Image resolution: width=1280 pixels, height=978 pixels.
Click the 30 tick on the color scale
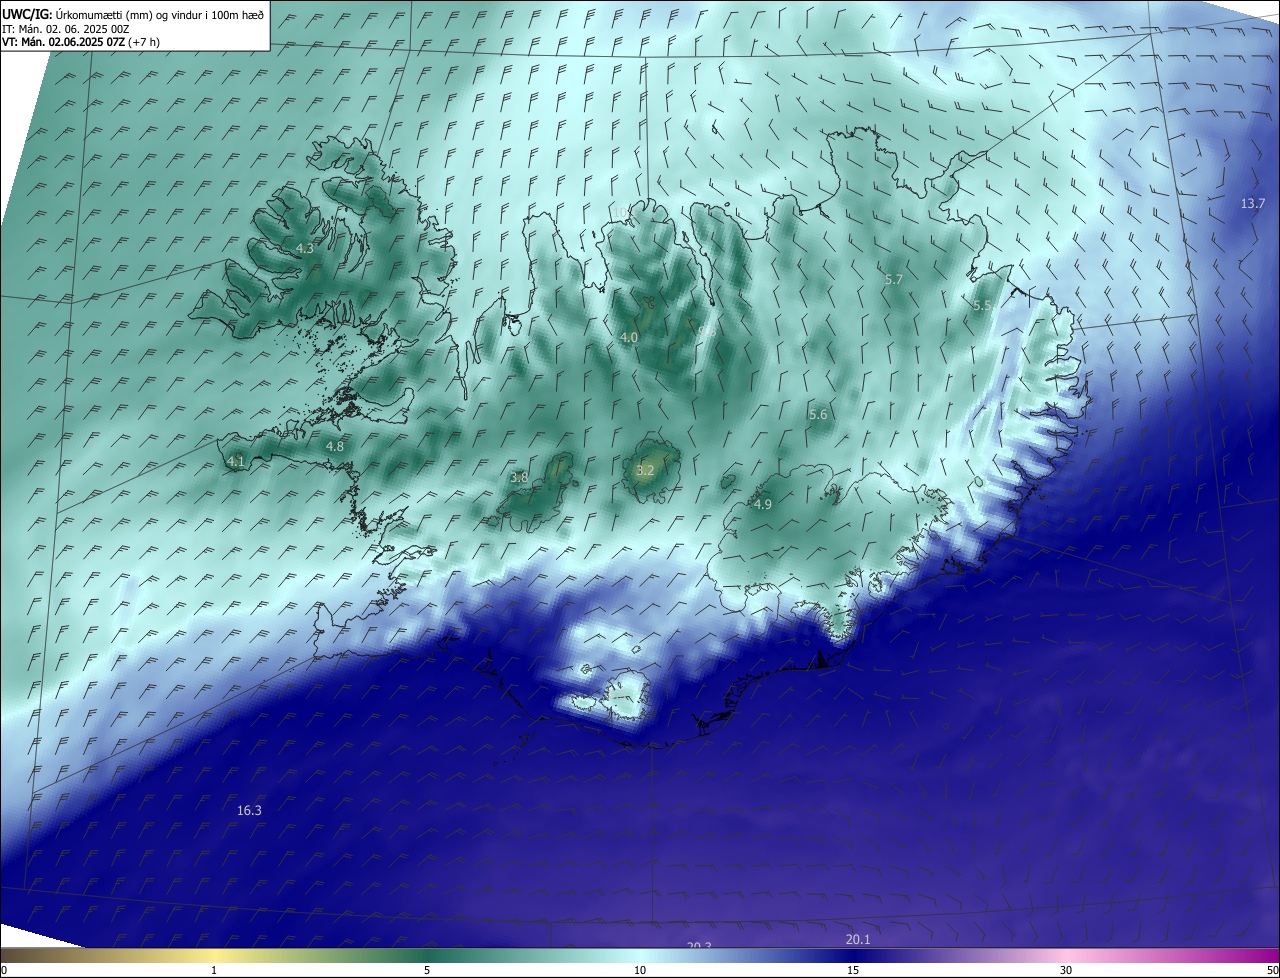(x=1066, y=970)
